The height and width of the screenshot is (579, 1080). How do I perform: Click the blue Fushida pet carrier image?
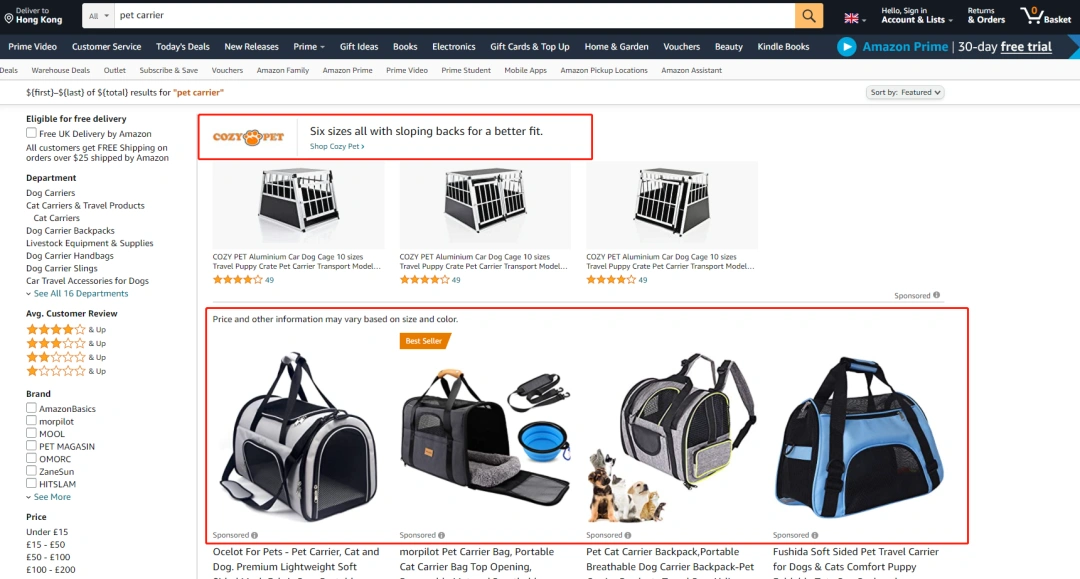point(859,436)
